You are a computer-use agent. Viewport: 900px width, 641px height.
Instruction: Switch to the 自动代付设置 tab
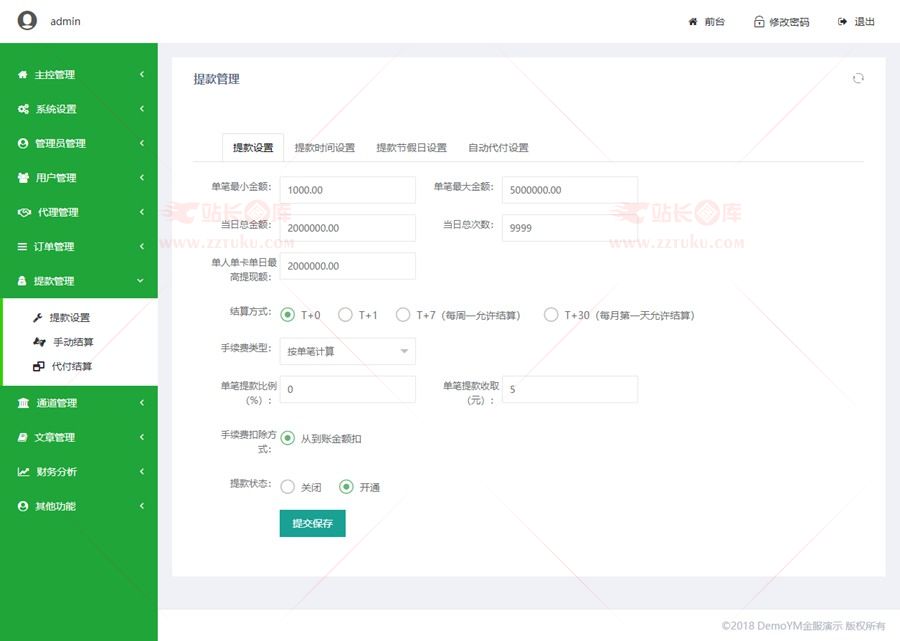tap(498, 148)
